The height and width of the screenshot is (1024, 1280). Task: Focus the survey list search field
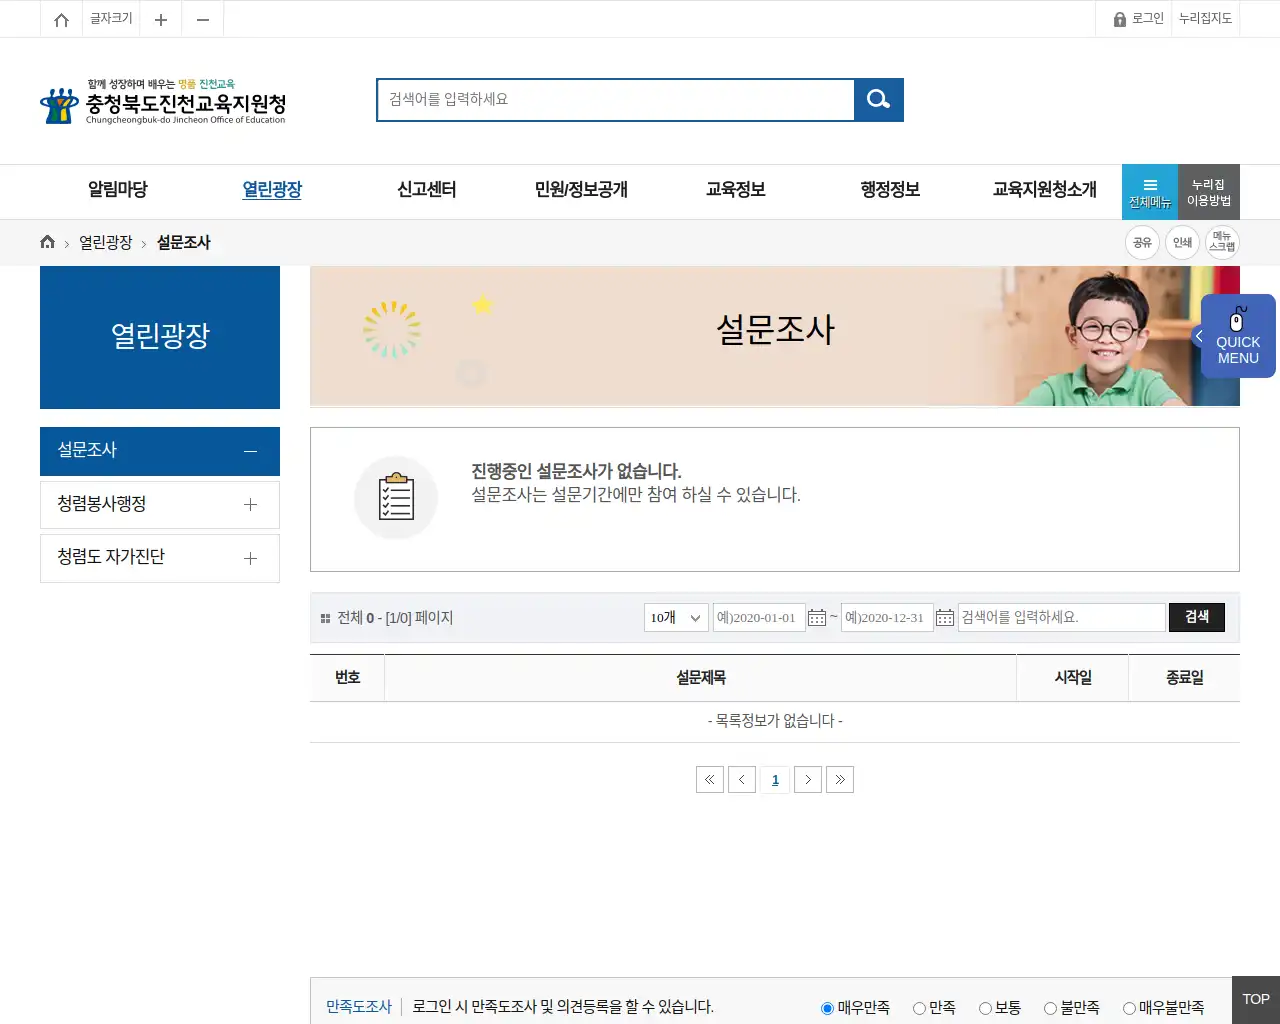(x=1062, y=617)
